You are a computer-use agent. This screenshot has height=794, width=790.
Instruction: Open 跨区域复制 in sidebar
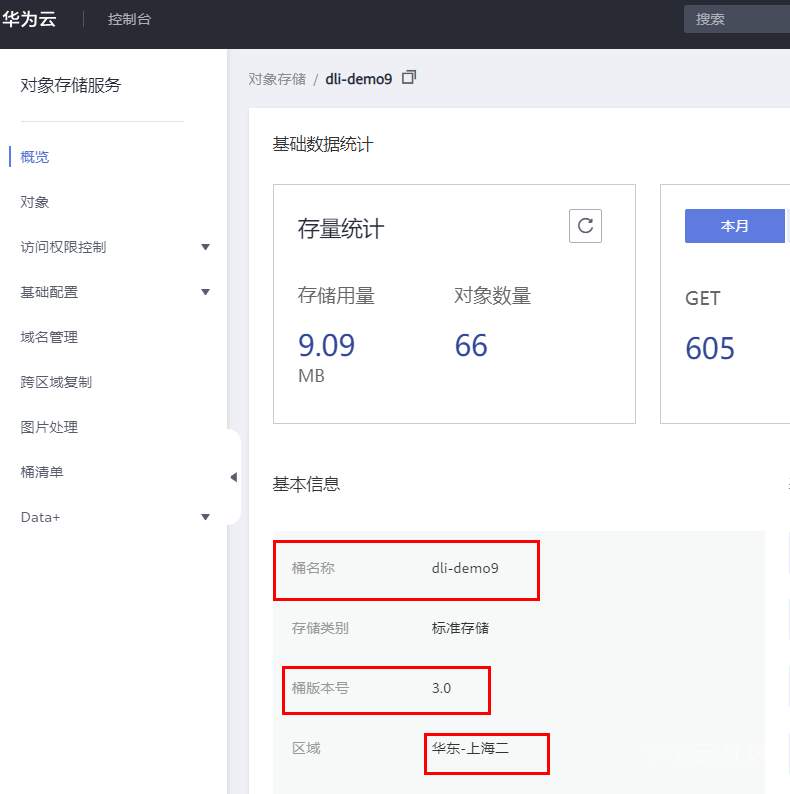coord(56,382)
